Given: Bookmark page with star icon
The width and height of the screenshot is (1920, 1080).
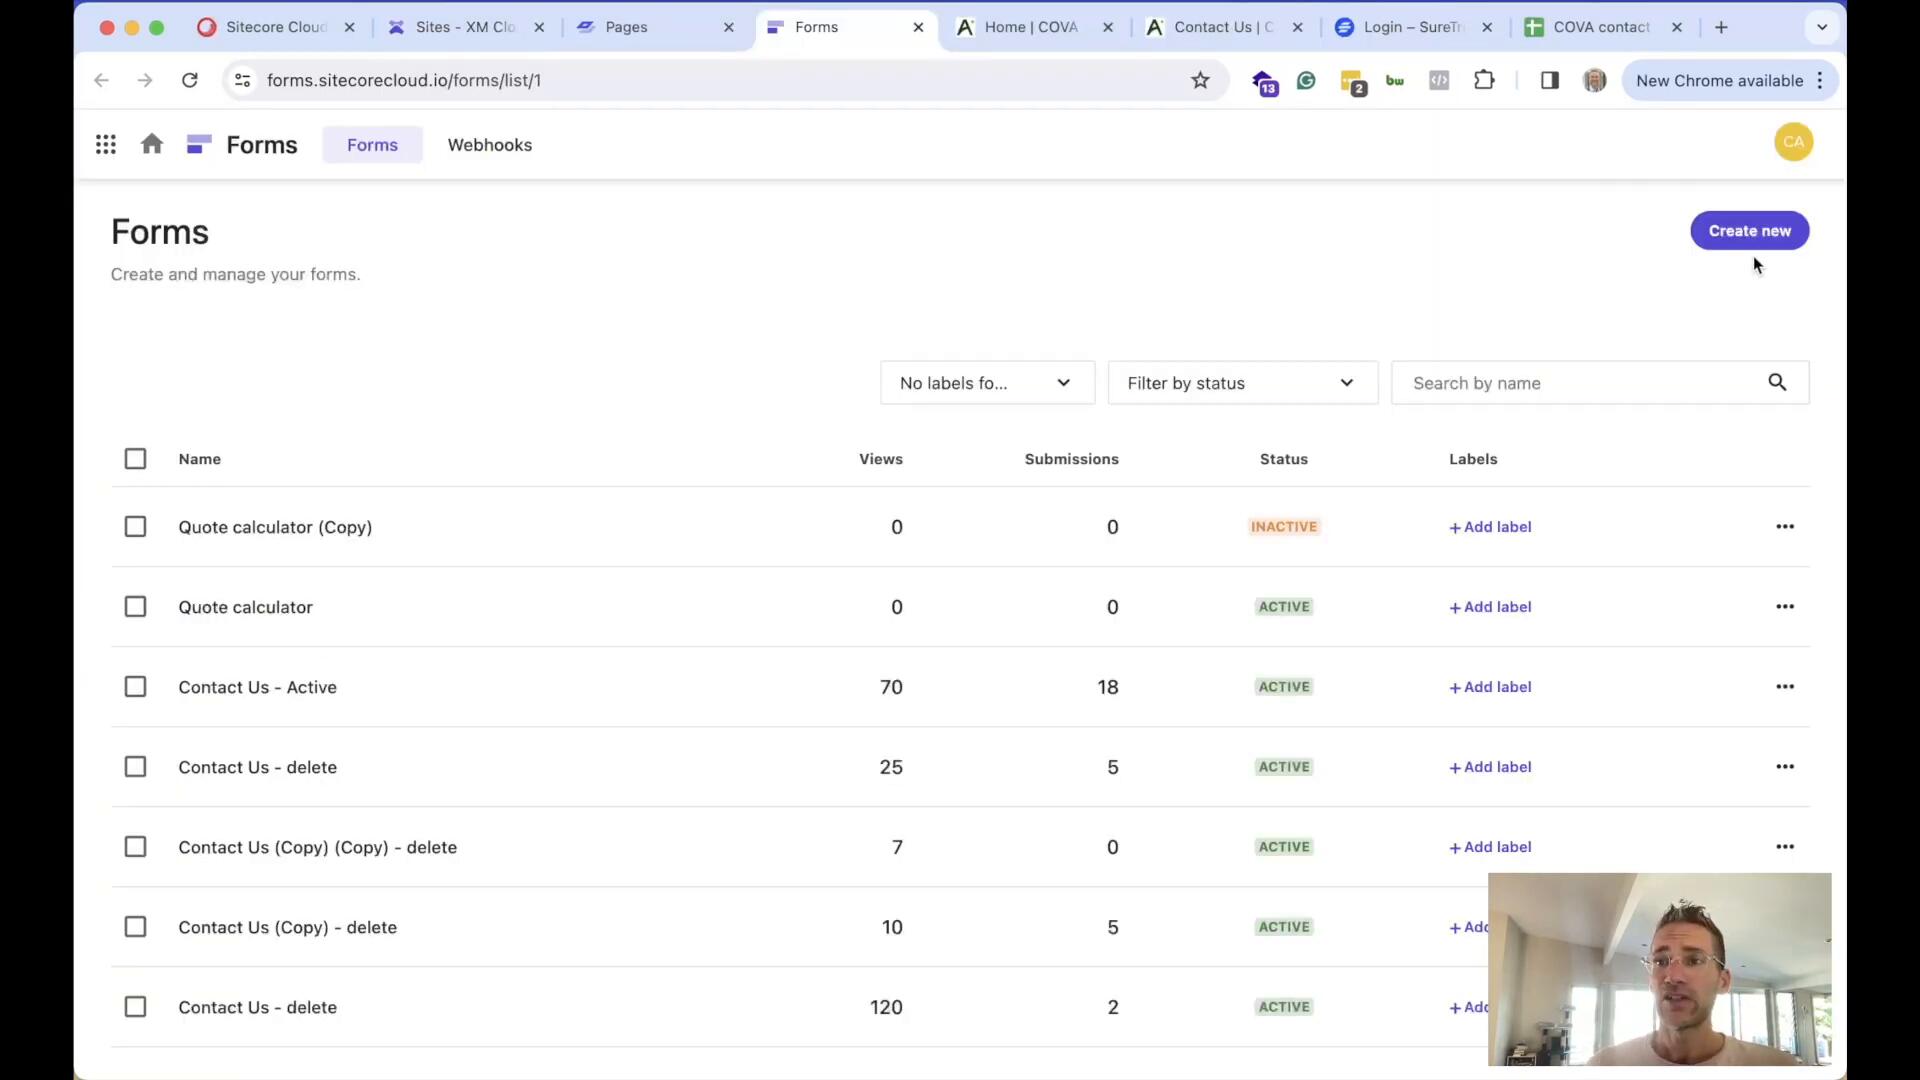Looking at the screenshot, I should click(1200, 81).
